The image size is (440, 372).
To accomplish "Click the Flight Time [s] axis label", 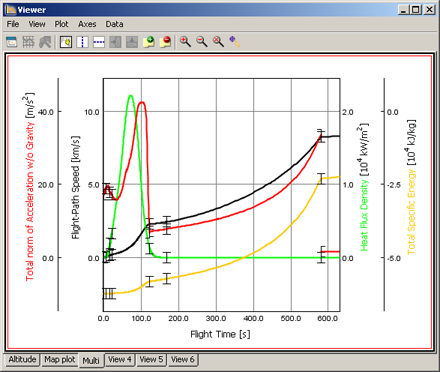I will (220, 334).
